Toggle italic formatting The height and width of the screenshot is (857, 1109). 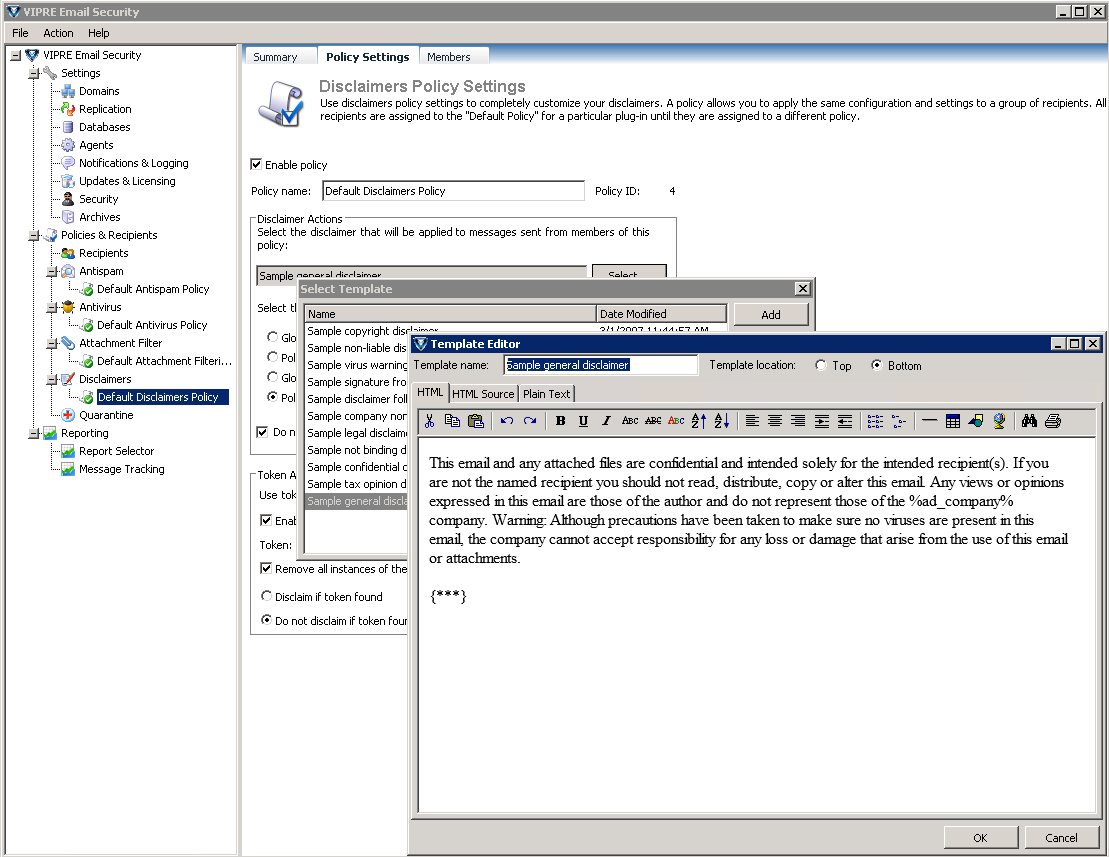[605, 421]
